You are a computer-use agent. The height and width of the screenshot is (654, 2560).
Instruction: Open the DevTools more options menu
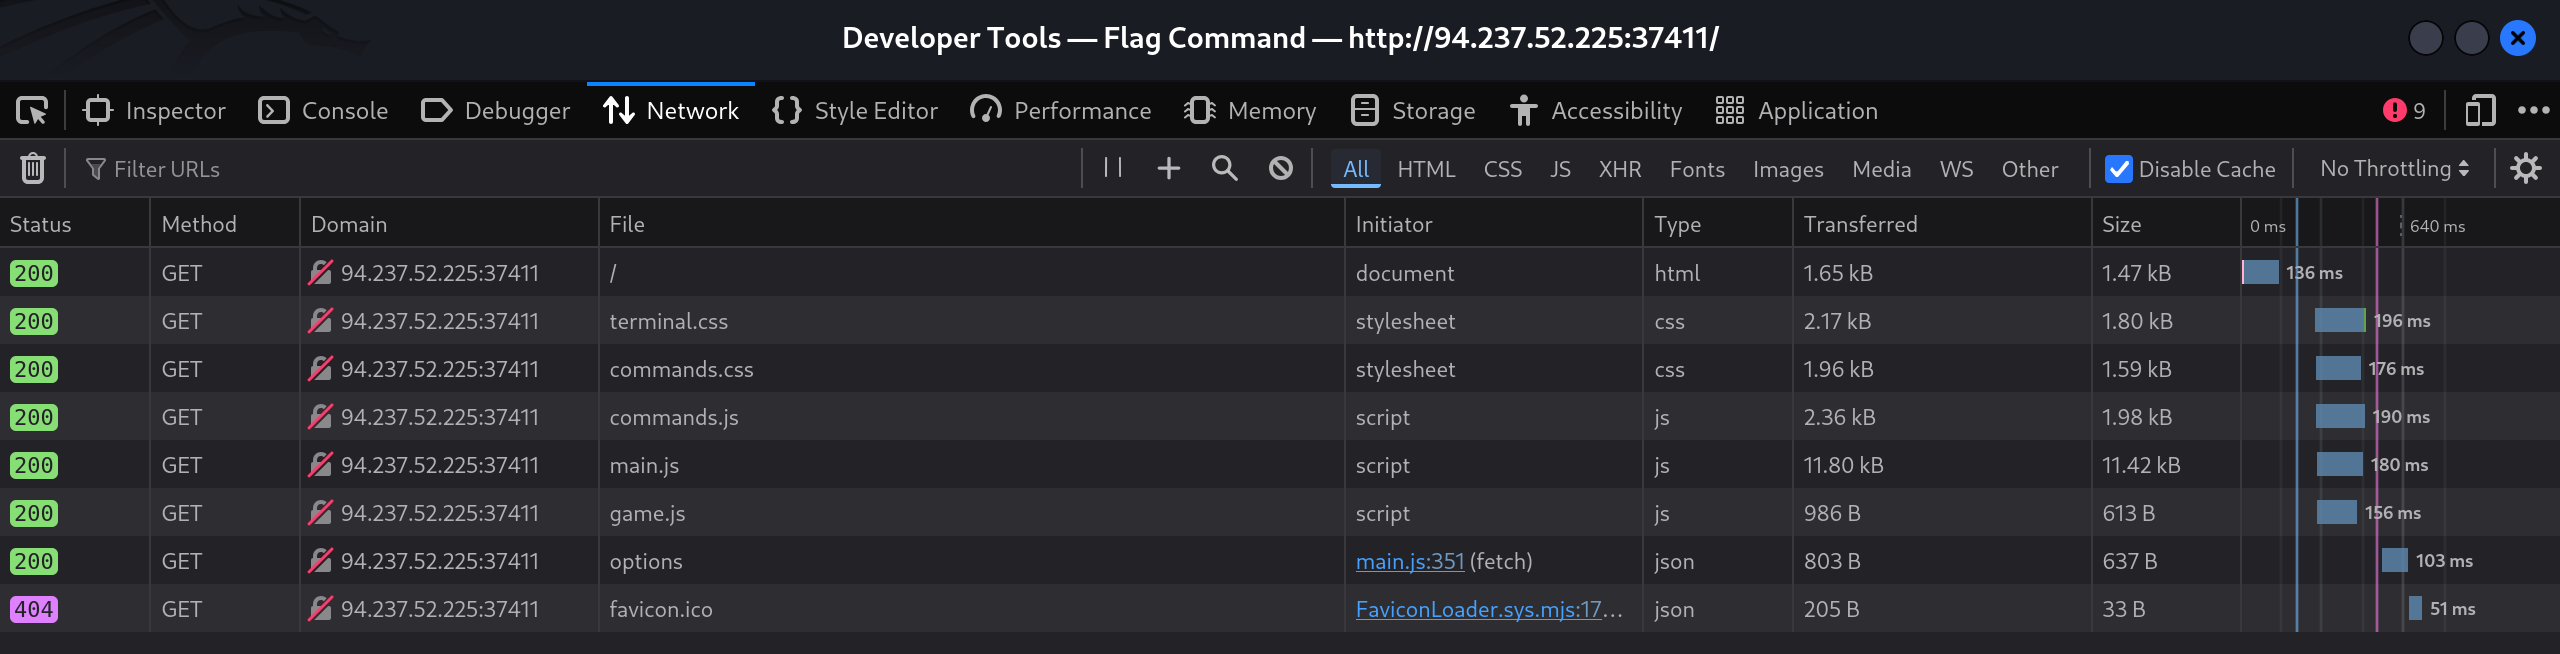(x=2533, y=110)
